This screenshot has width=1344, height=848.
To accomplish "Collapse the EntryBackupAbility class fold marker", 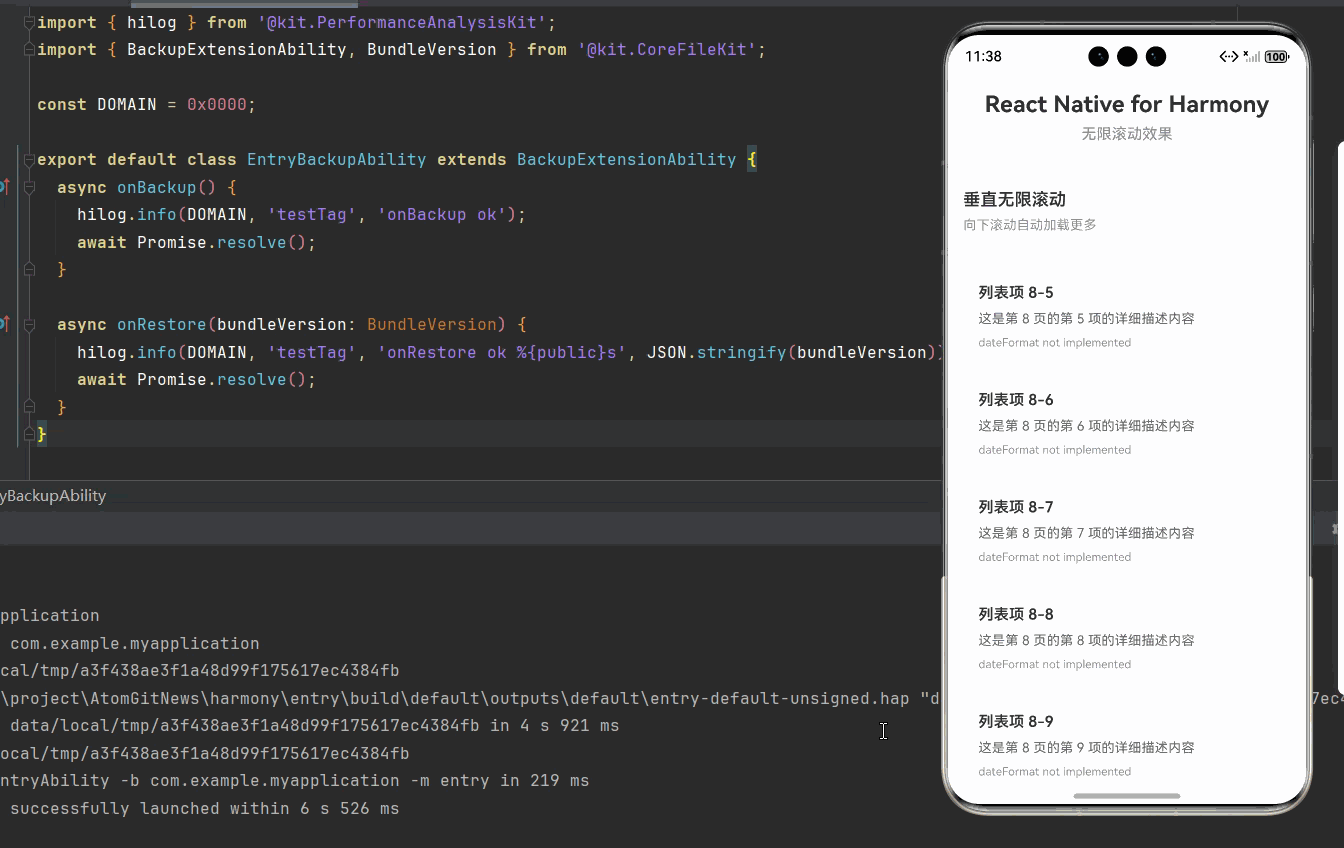I will tap(29, 160).
